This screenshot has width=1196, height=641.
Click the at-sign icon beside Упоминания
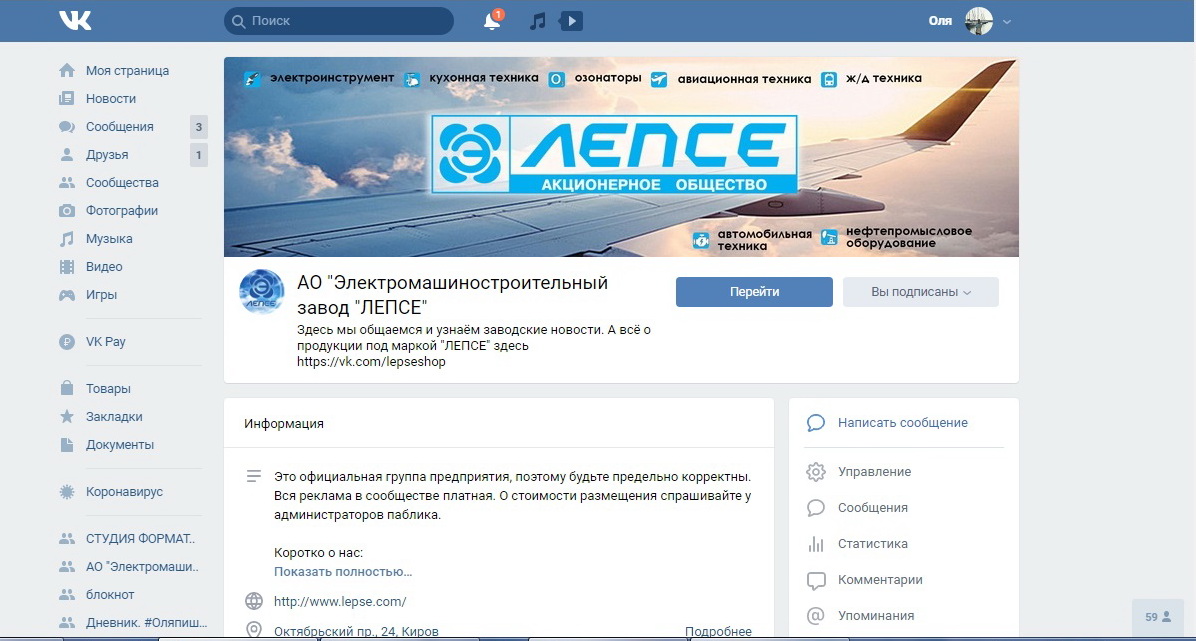(816, 616)
